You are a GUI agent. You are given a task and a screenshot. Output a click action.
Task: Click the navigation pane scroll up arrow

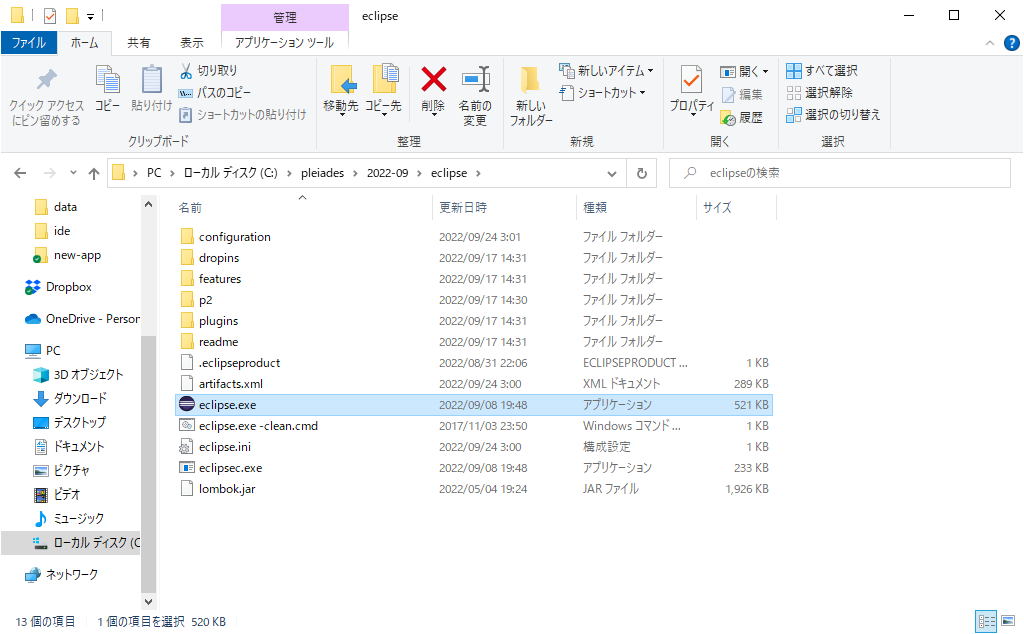pyautogui.click(x=148, y=204)
